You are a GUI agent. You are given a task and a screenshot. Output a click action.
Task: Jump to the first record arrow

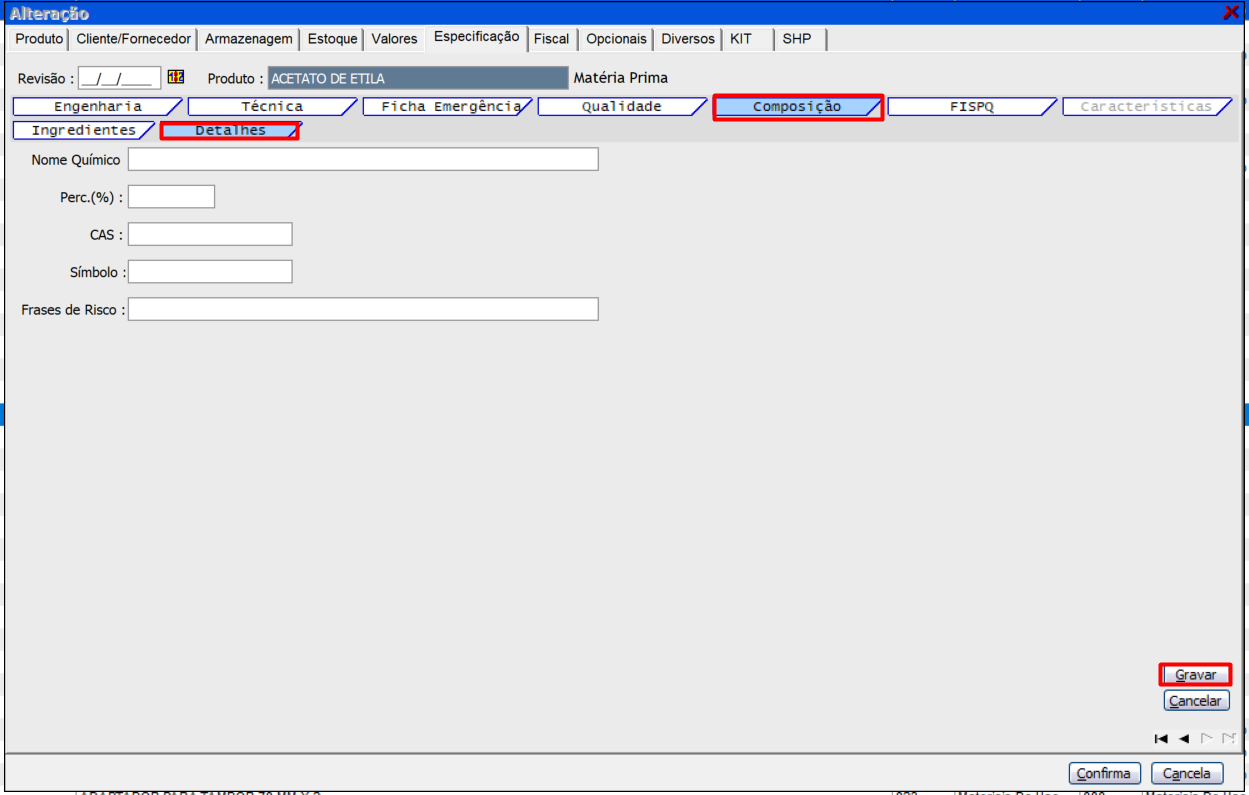pyautogui.click(x=1161, y=739)
